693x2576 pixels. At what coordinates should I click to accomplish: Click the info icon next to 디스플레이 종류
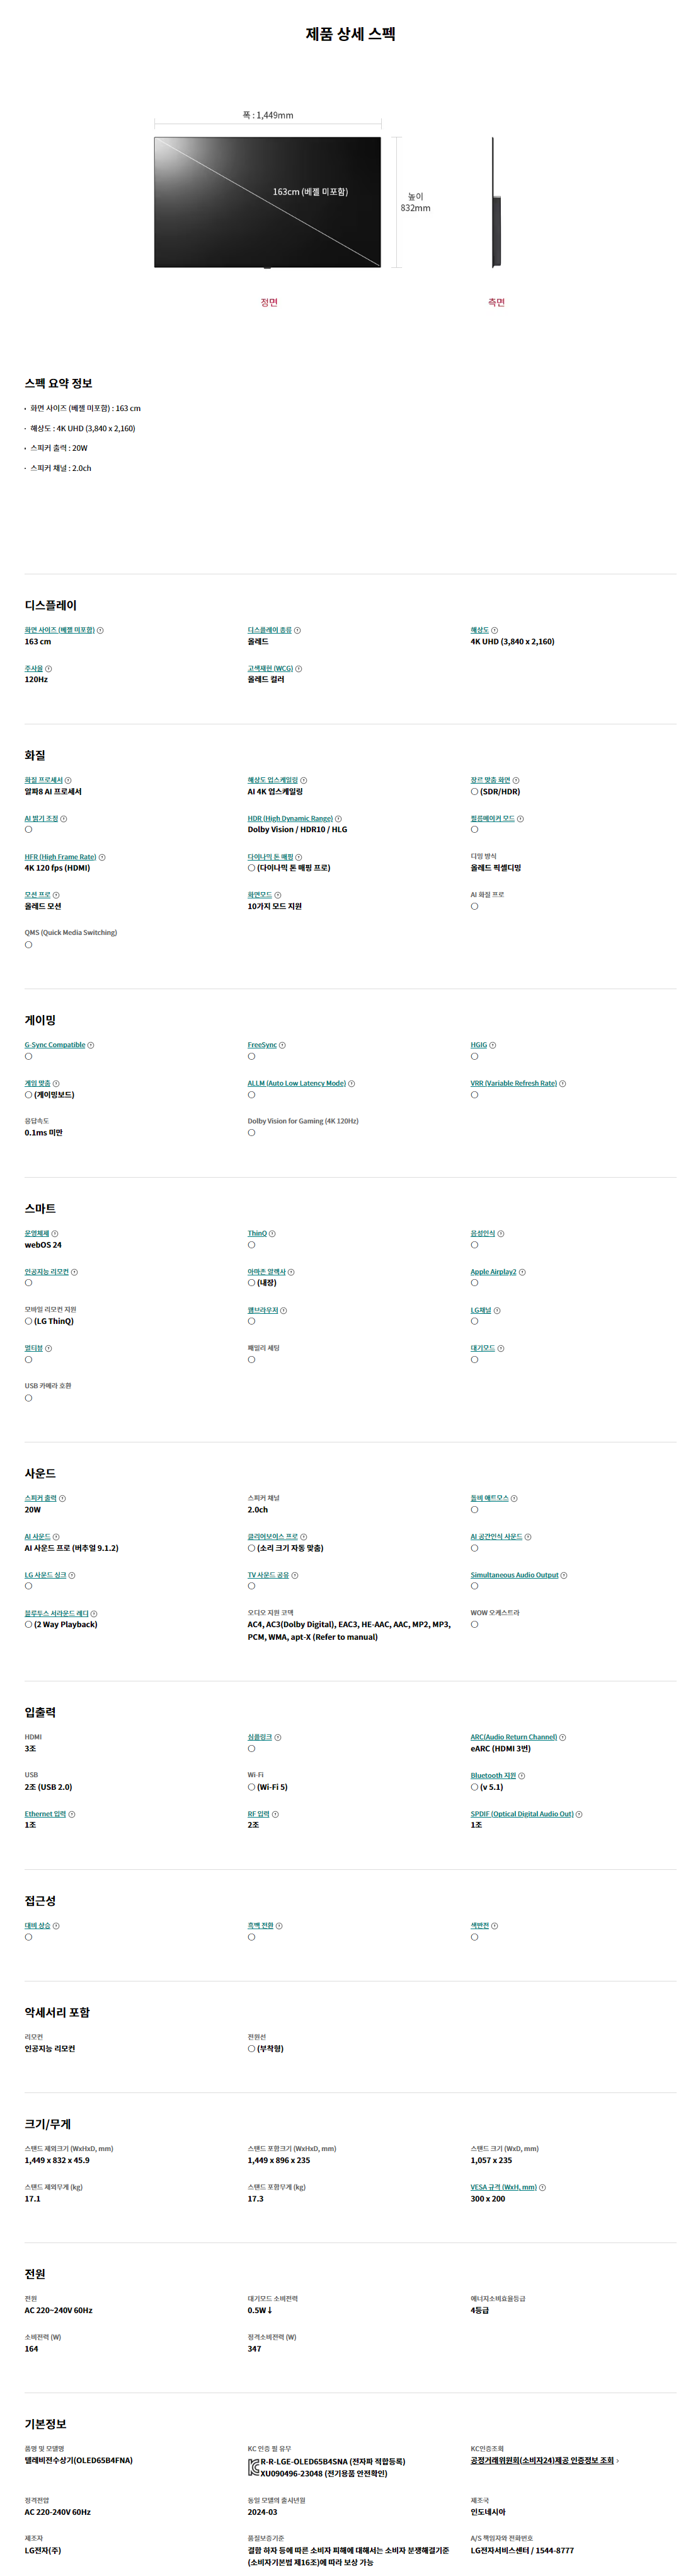[298, 630]
